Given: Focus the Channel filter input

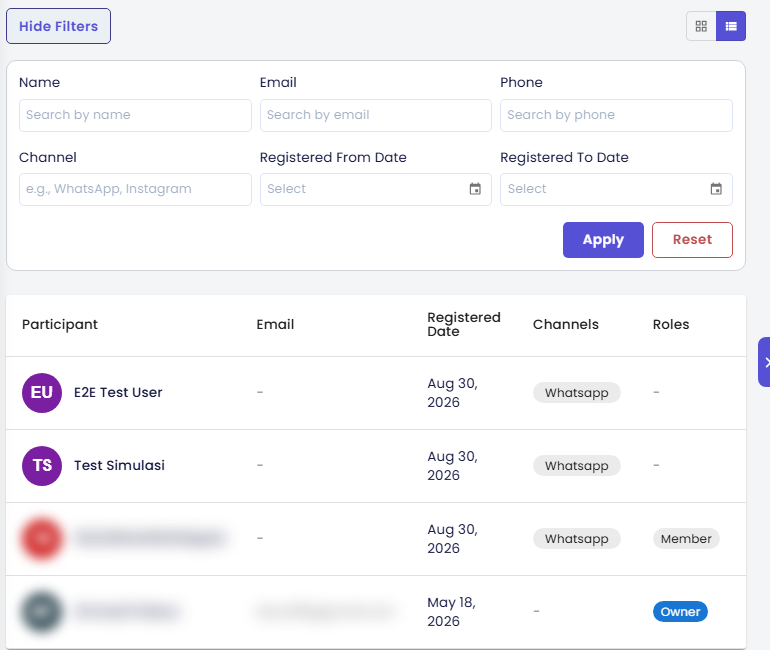Looking at the screenshot, I should (x=135, y=189).
